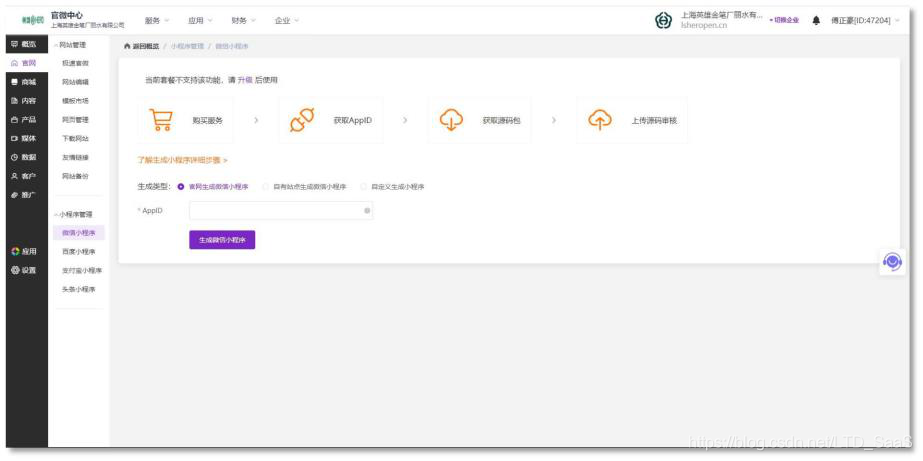The height and width of the screenshot is (461, 923).
Task: Collapse the 网站管理 group
Action: click(71, 45)
